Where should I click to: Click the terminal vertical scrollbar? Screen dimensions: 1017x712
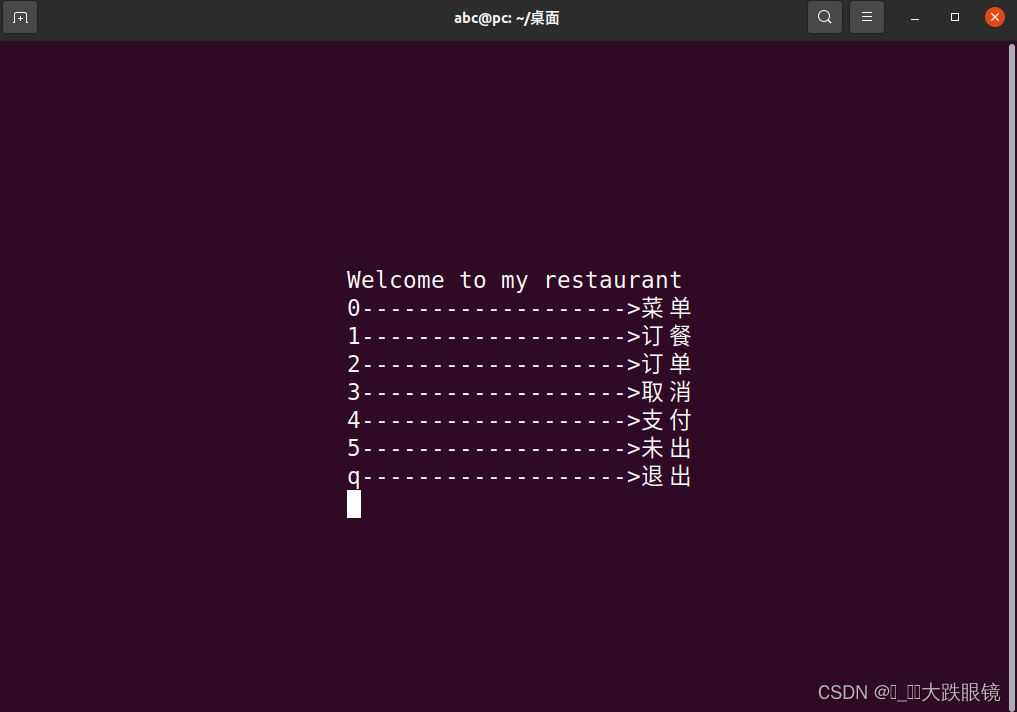click(x=1012, y=376)
